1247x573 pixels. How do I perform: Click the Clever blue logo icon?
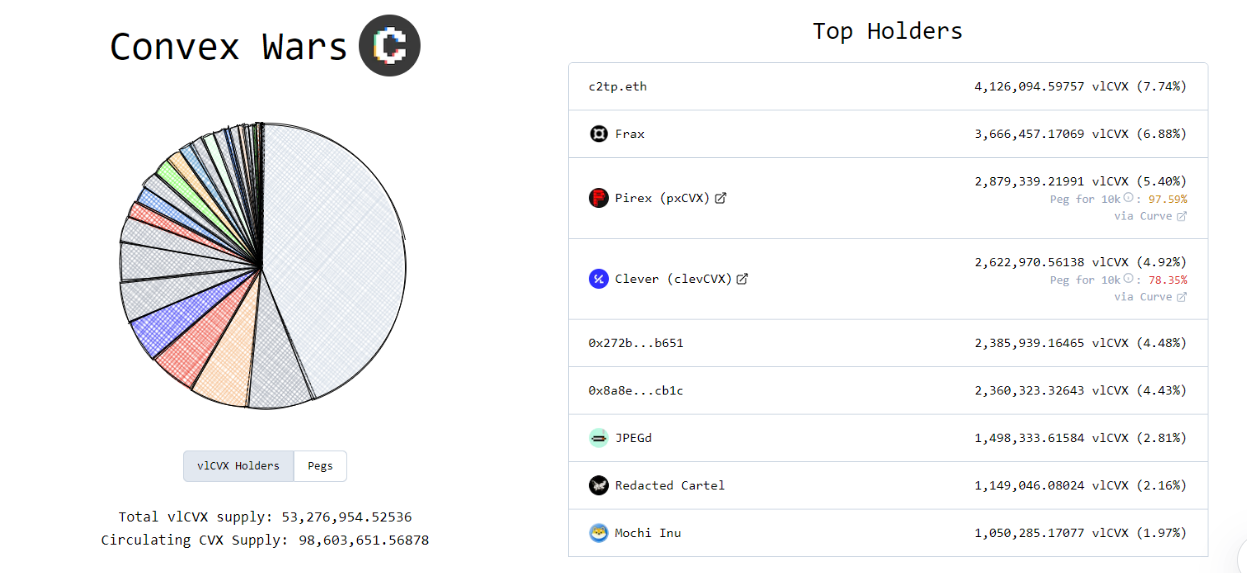(x=598, y=279)
